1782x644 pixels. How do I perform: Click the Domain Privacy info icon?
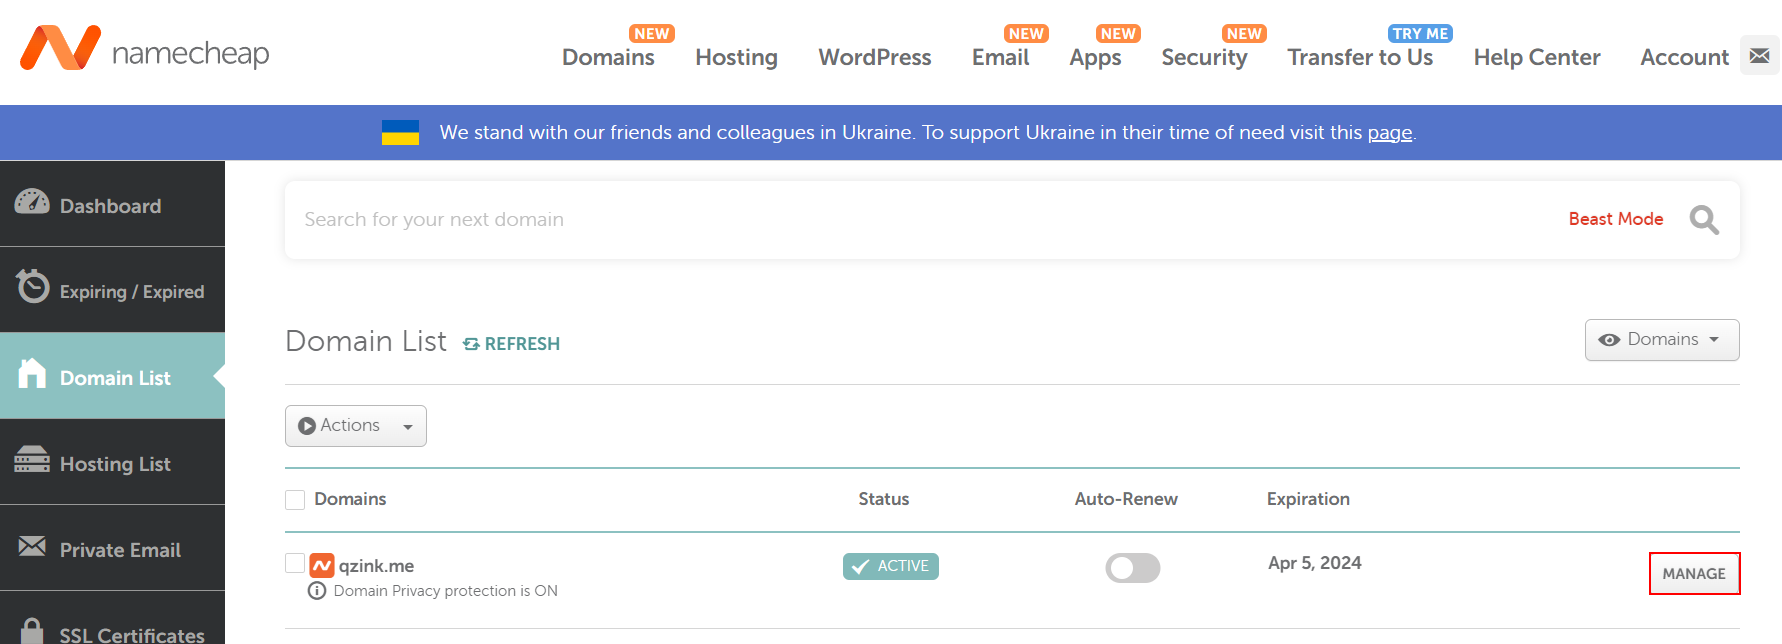(317, 591)
